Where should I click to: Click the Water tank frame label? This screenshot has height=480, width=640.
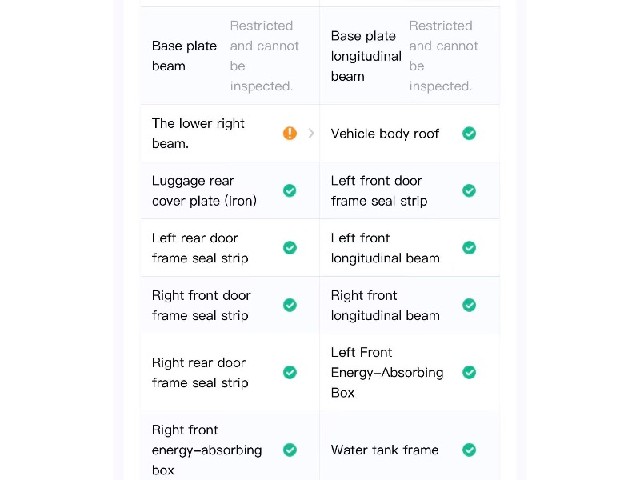[384, 450]
